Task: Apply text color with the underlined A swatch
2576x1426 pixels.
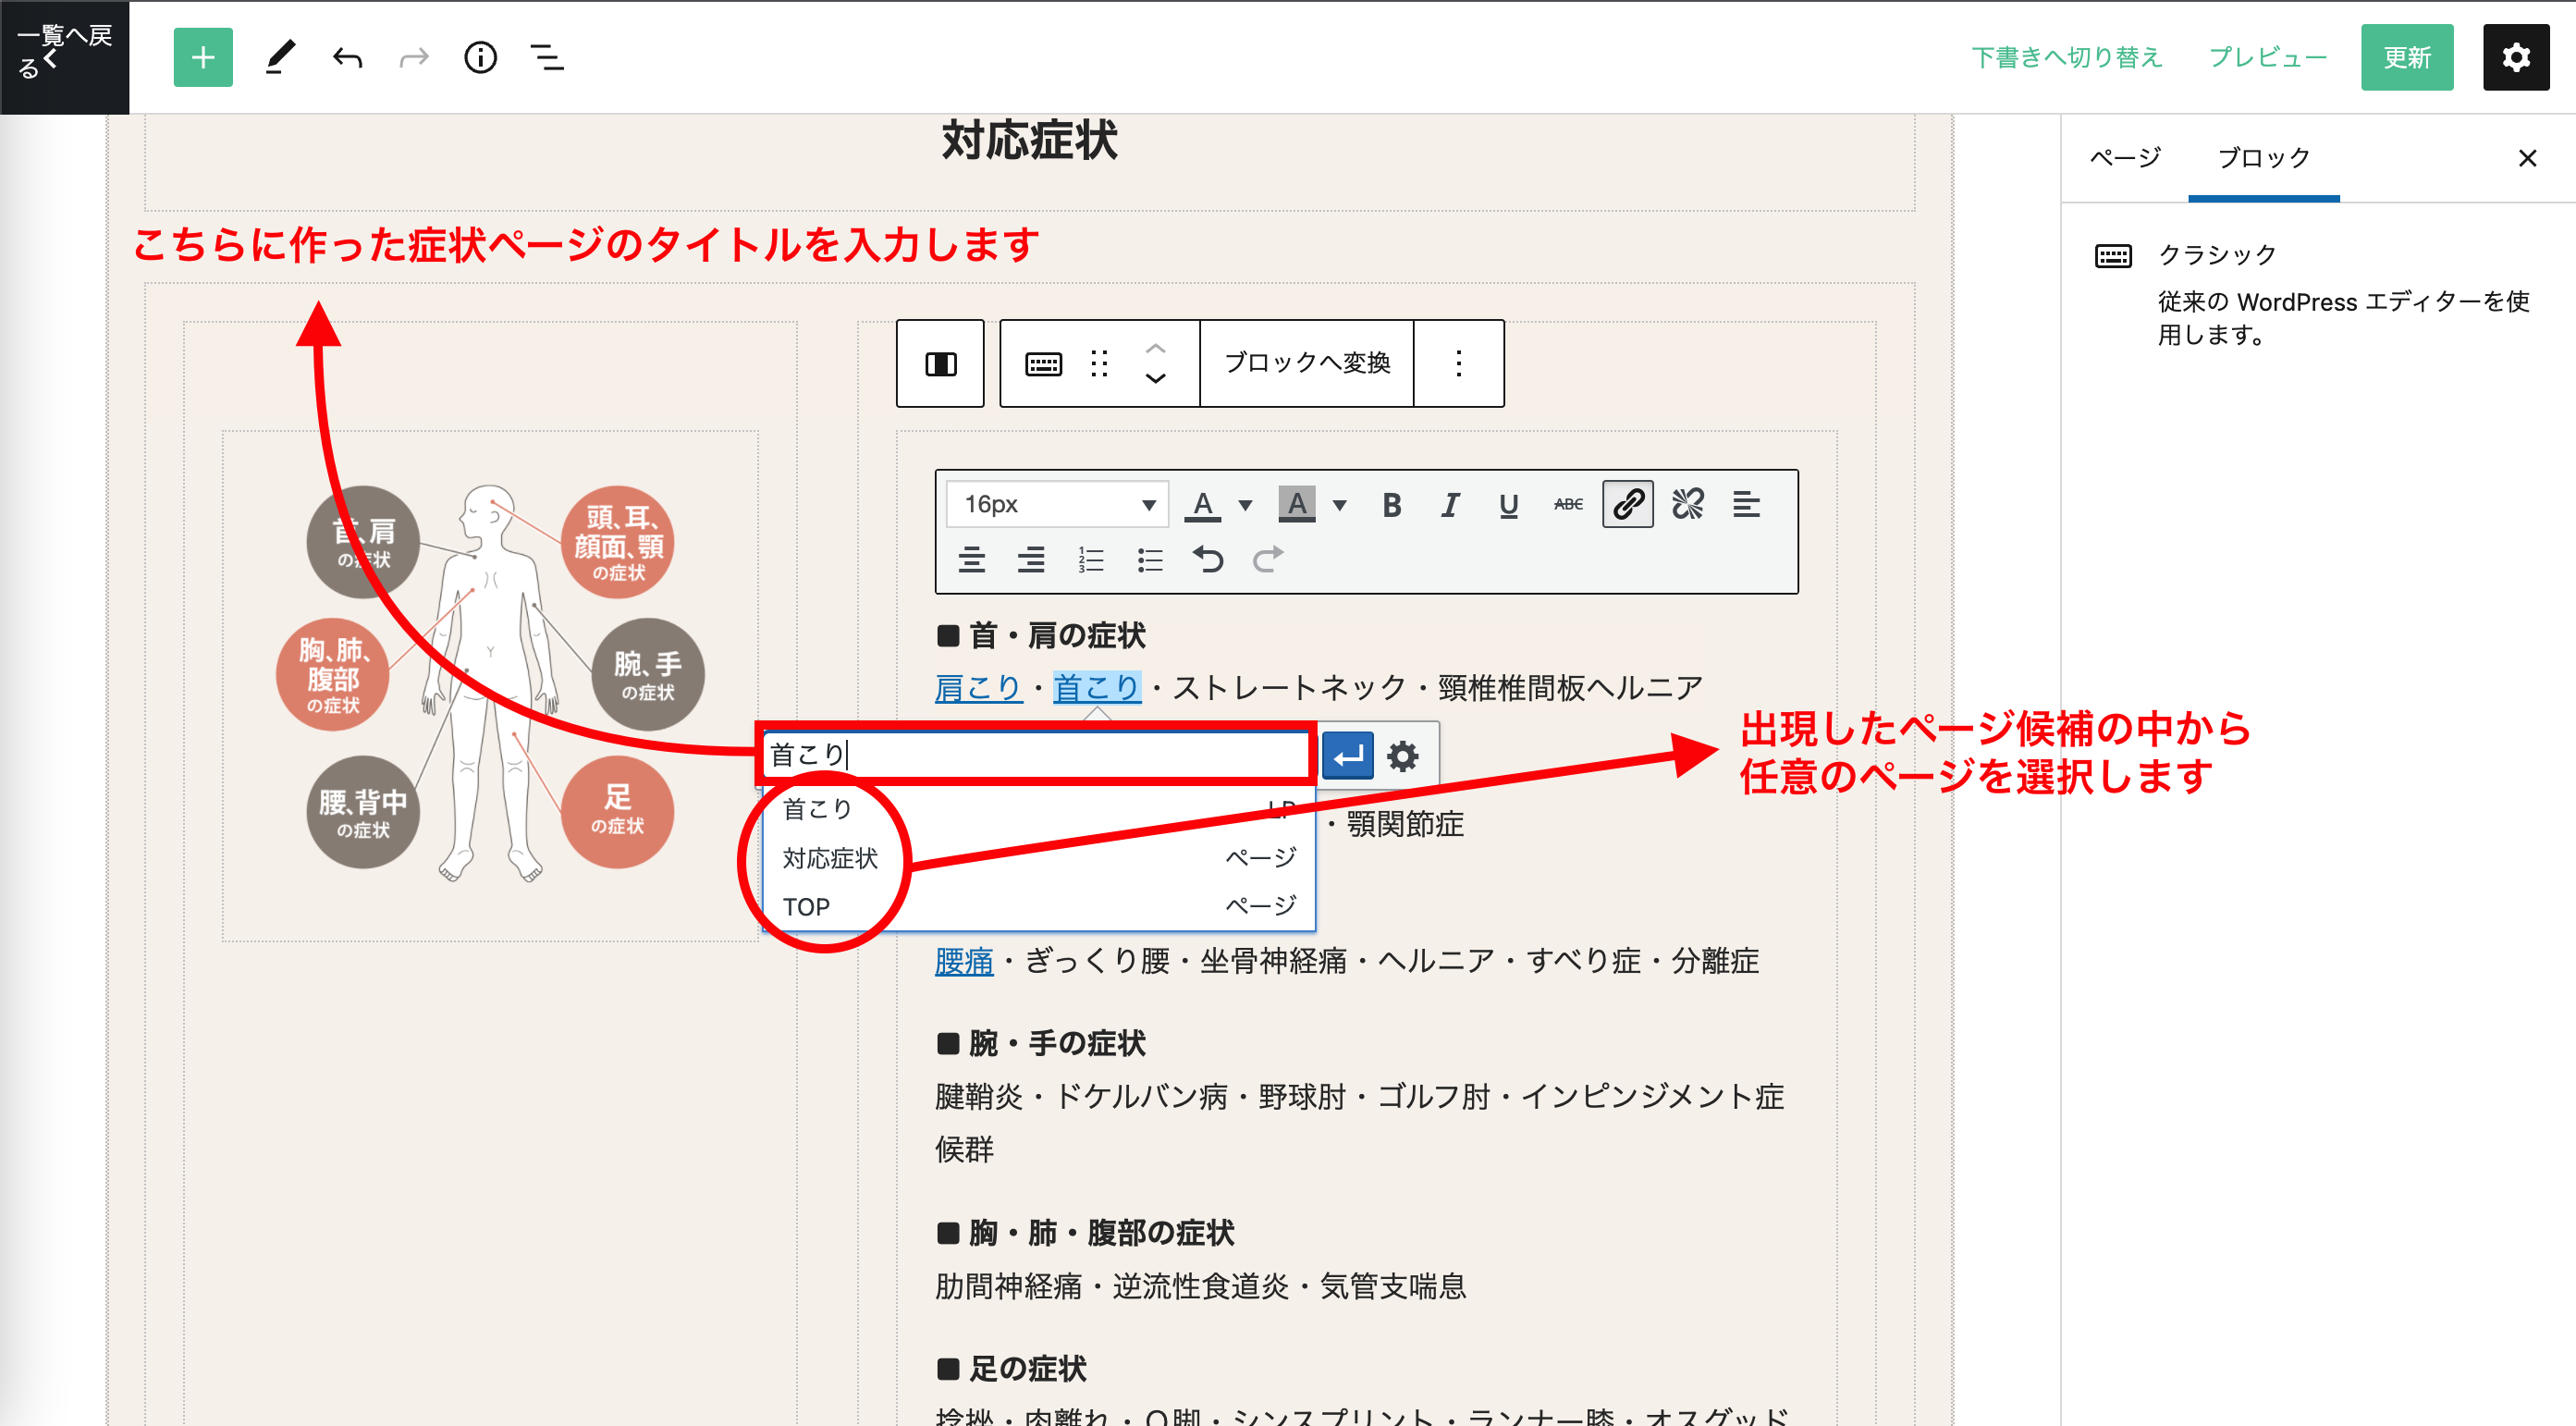Action: [x=1203, y=505]
